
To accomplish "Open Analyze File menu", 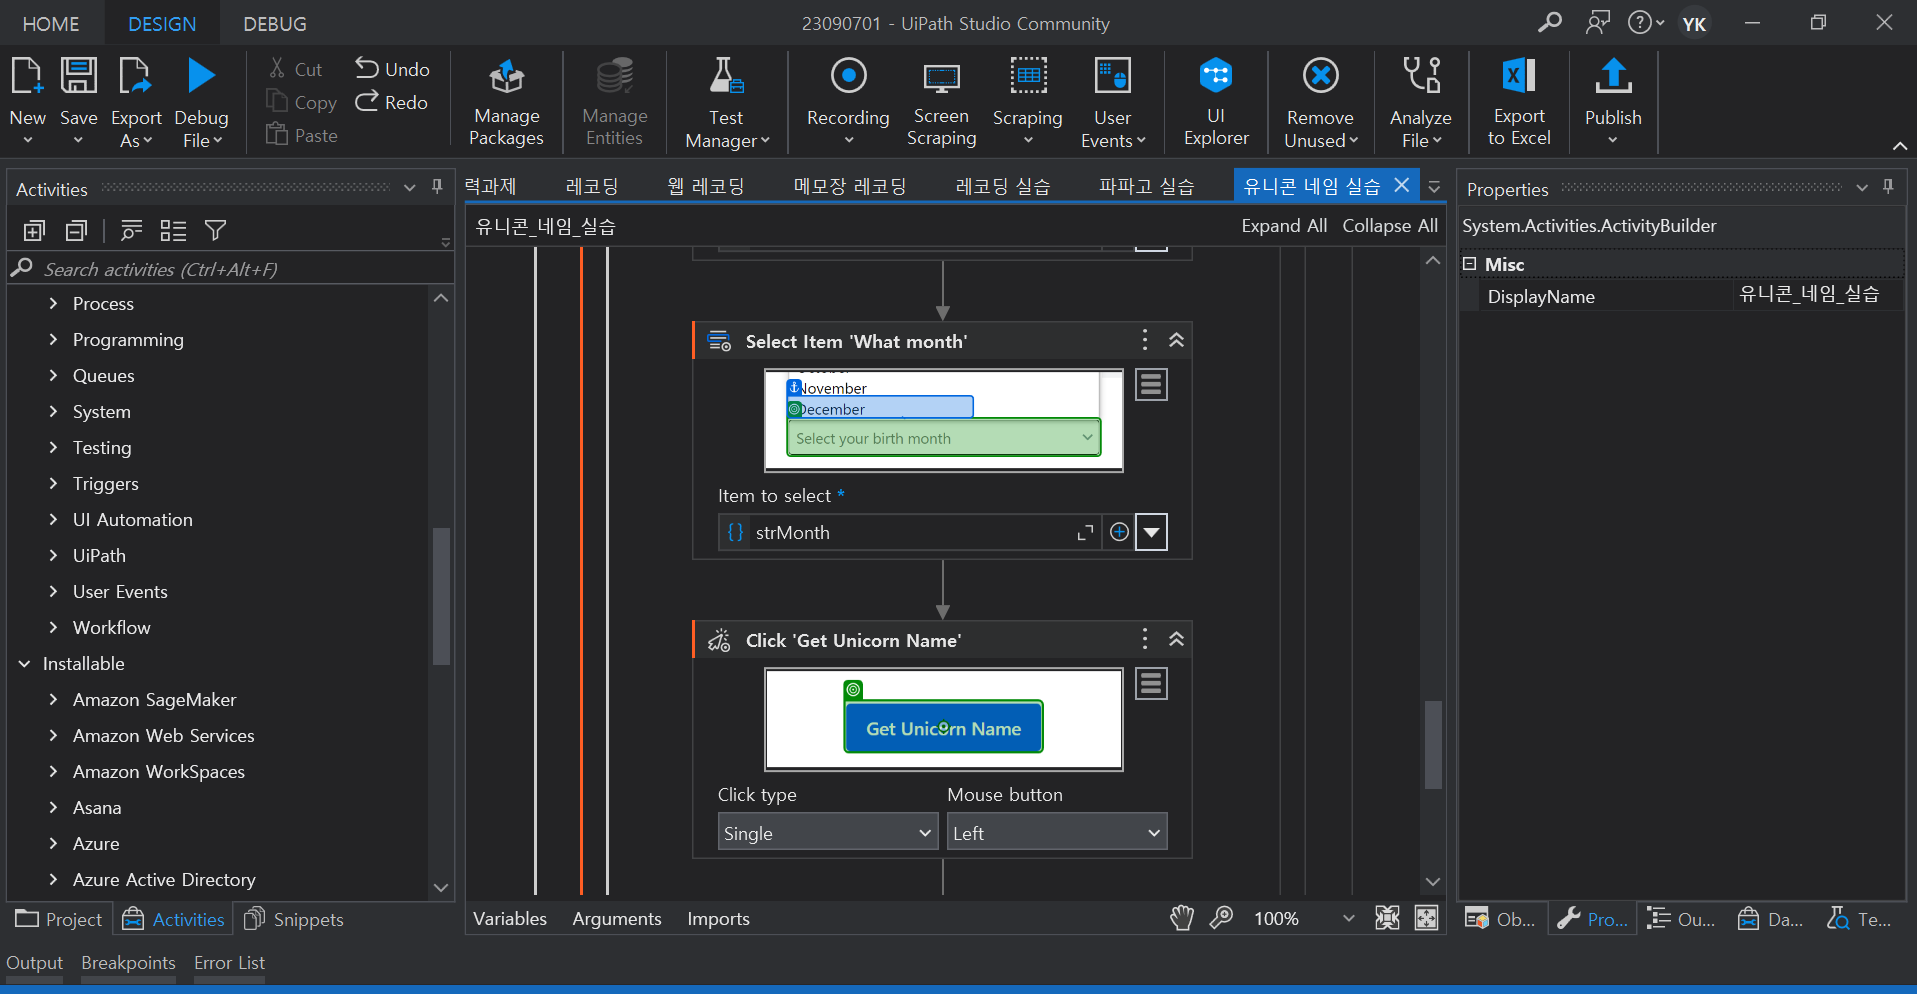I will (x=1420, y=104).
